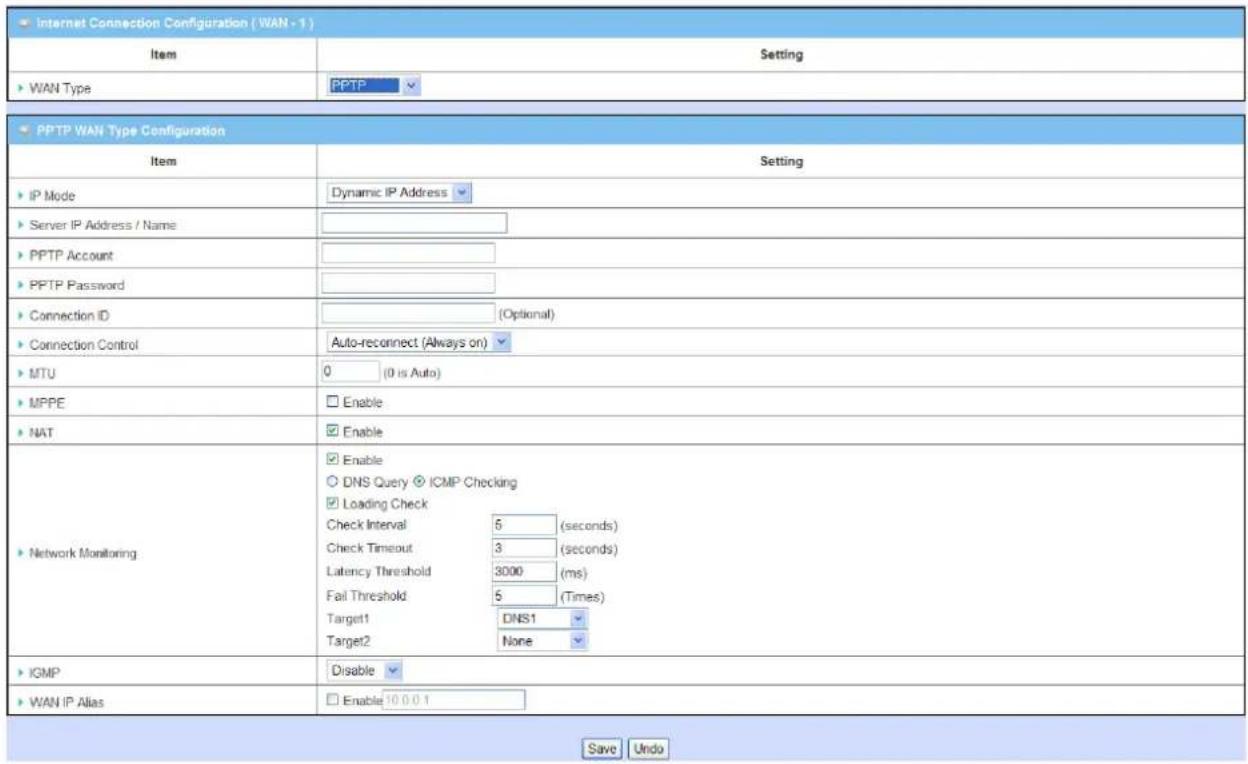1248x764 pixels.
Task: Select the ICMP Checking radio button
Action: pos(419,482)
